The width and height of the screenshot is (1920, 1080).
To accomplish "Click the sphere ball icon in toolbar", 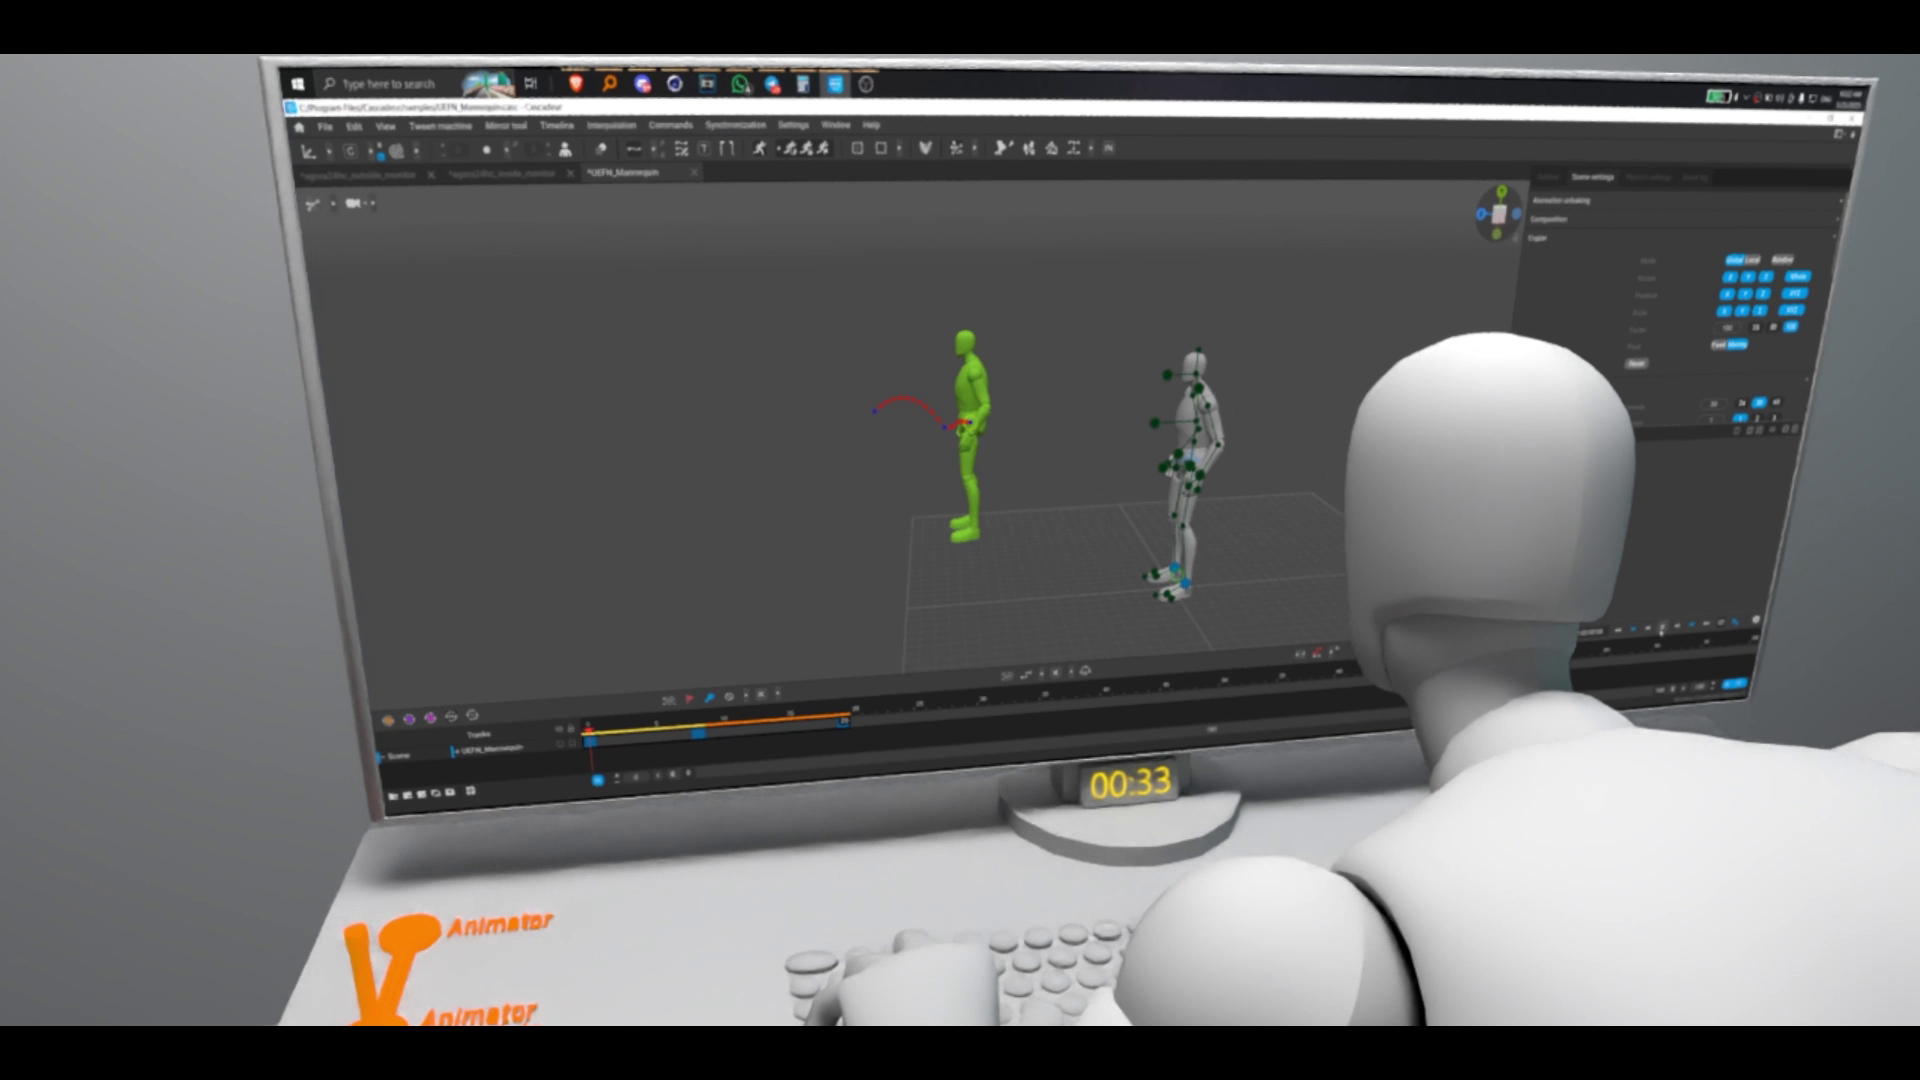I will coord(396,151).
